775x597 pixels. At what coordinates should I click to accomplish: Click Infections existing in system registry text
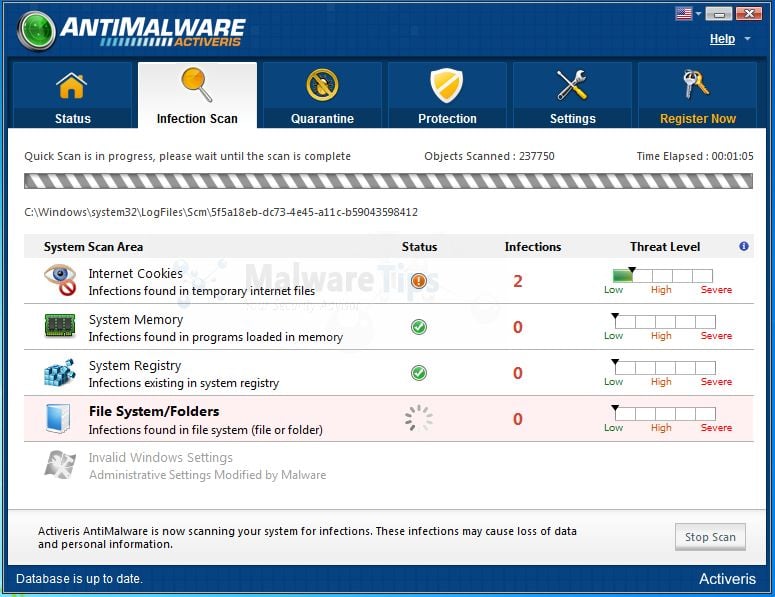tap(184, 383)
